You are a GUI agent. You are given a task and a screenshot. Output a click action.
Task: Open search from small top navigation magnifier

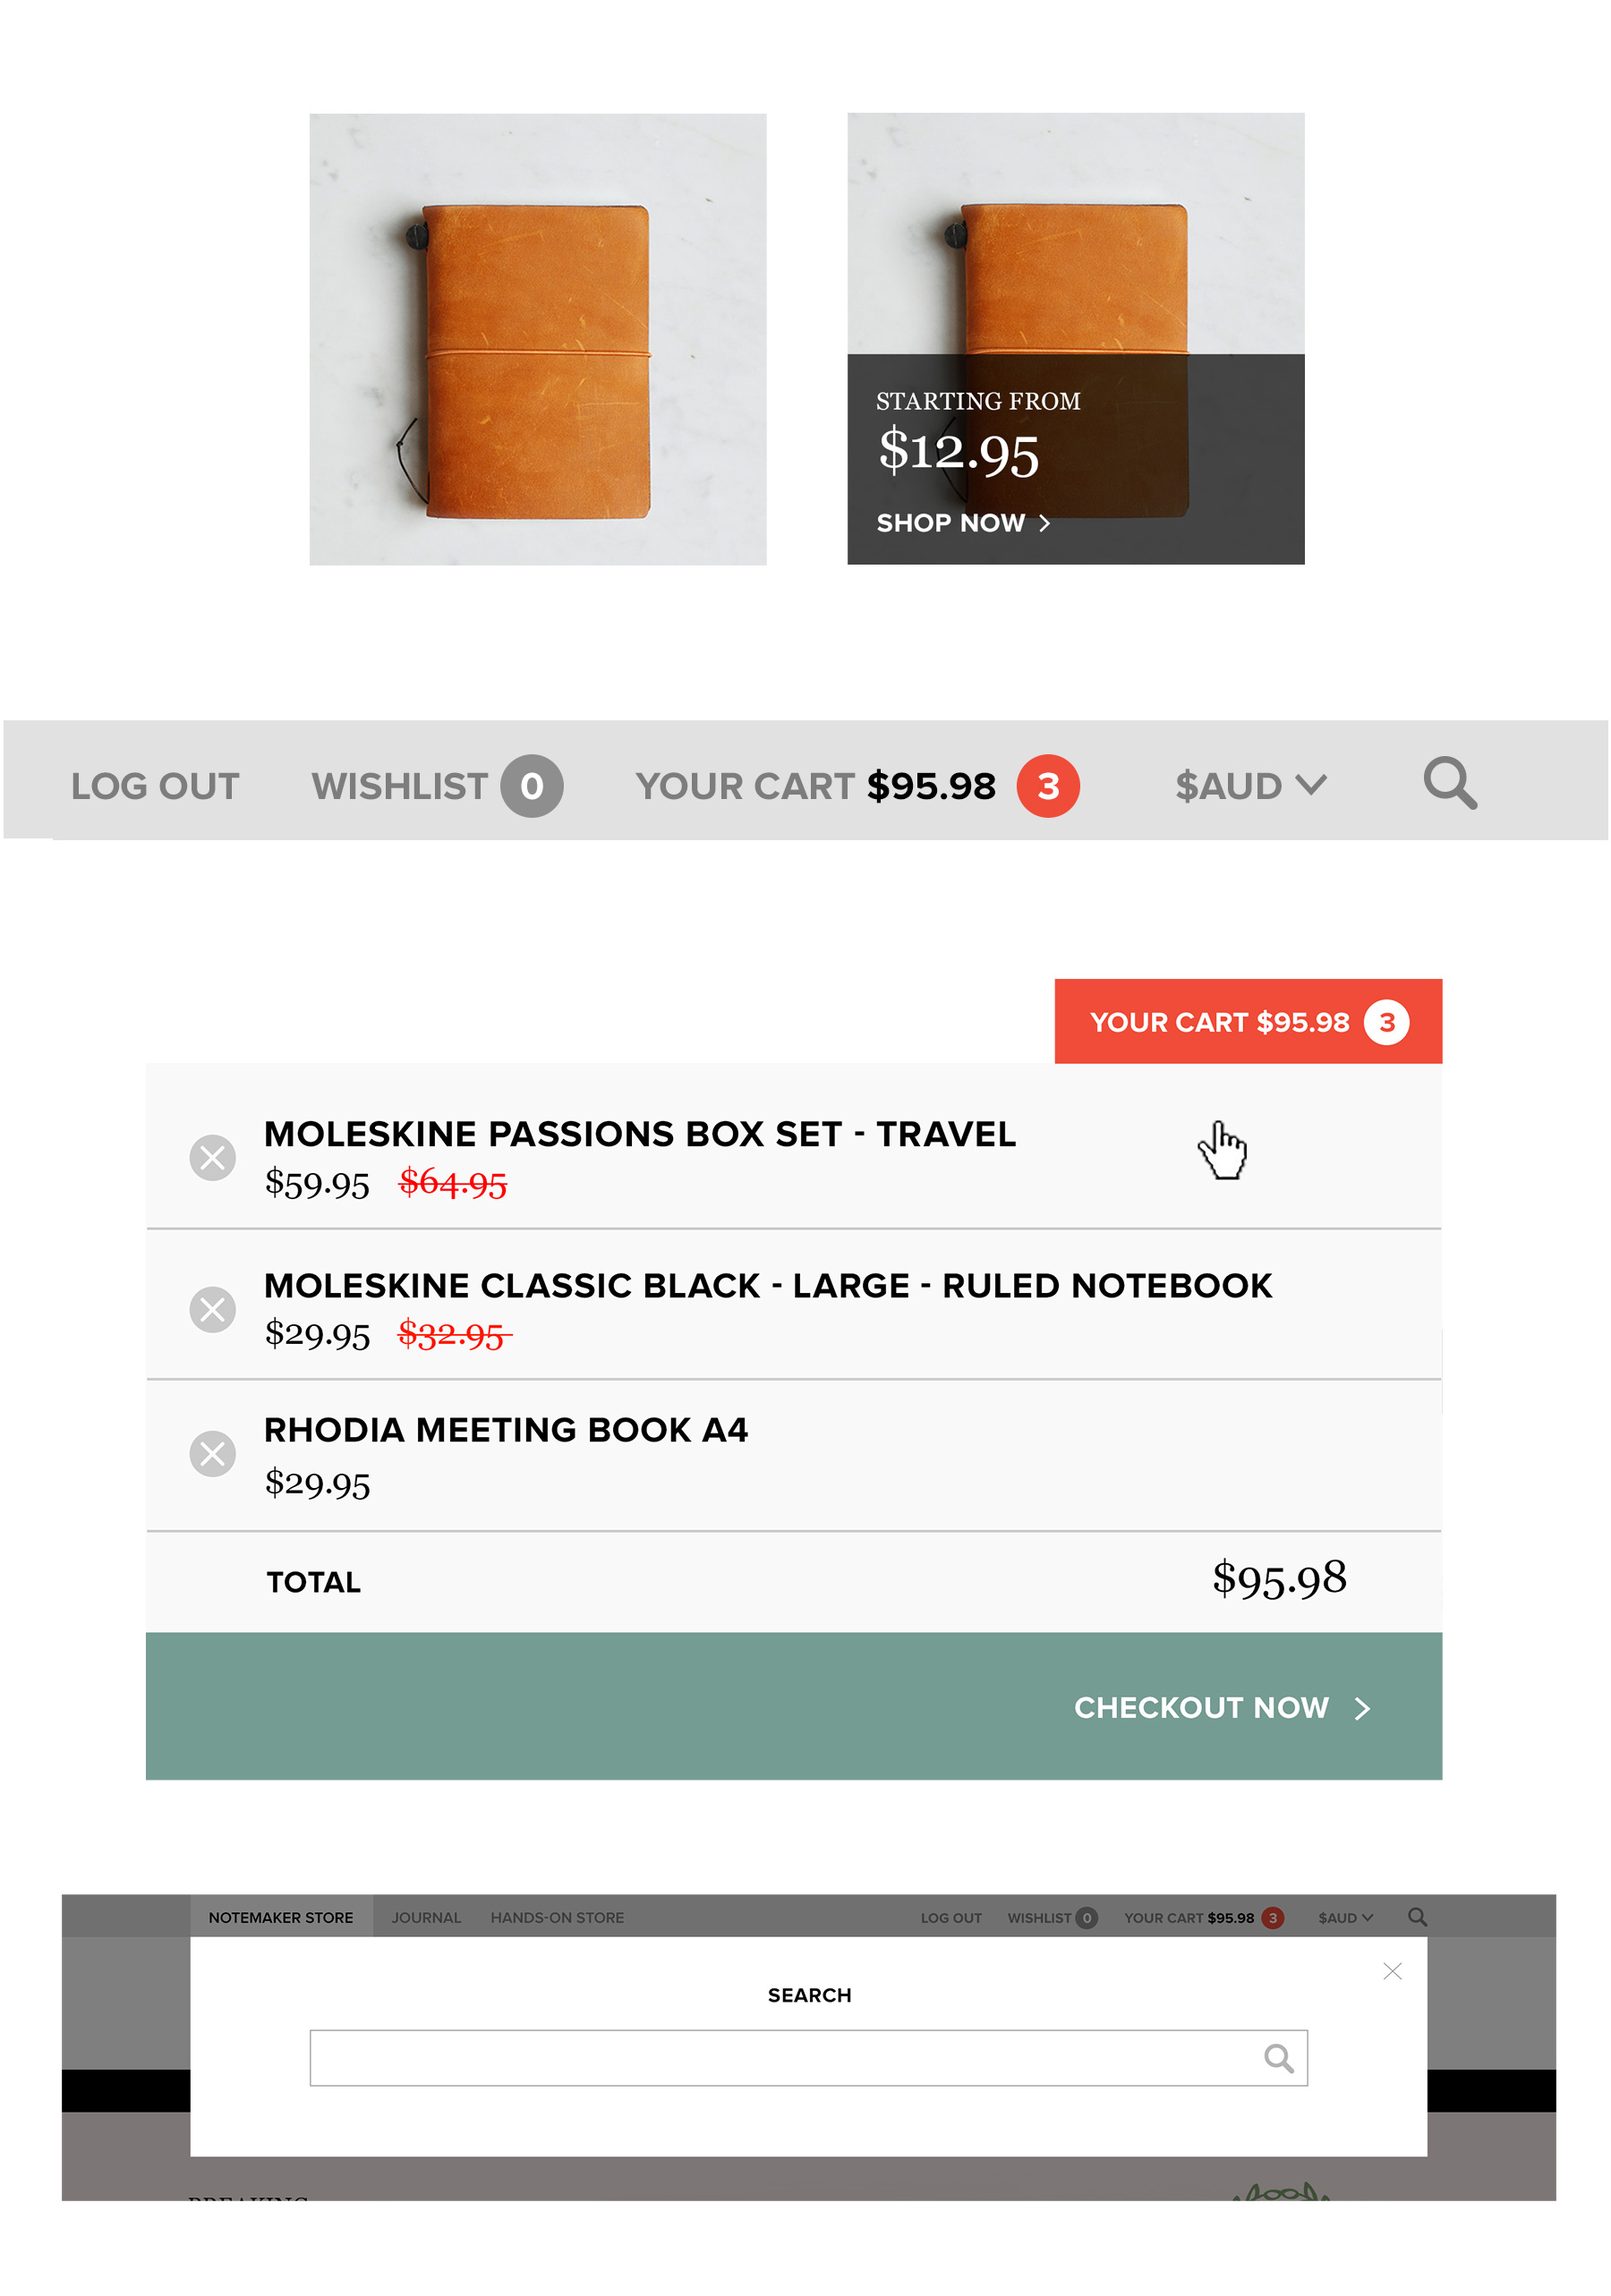[1416, 1917]
